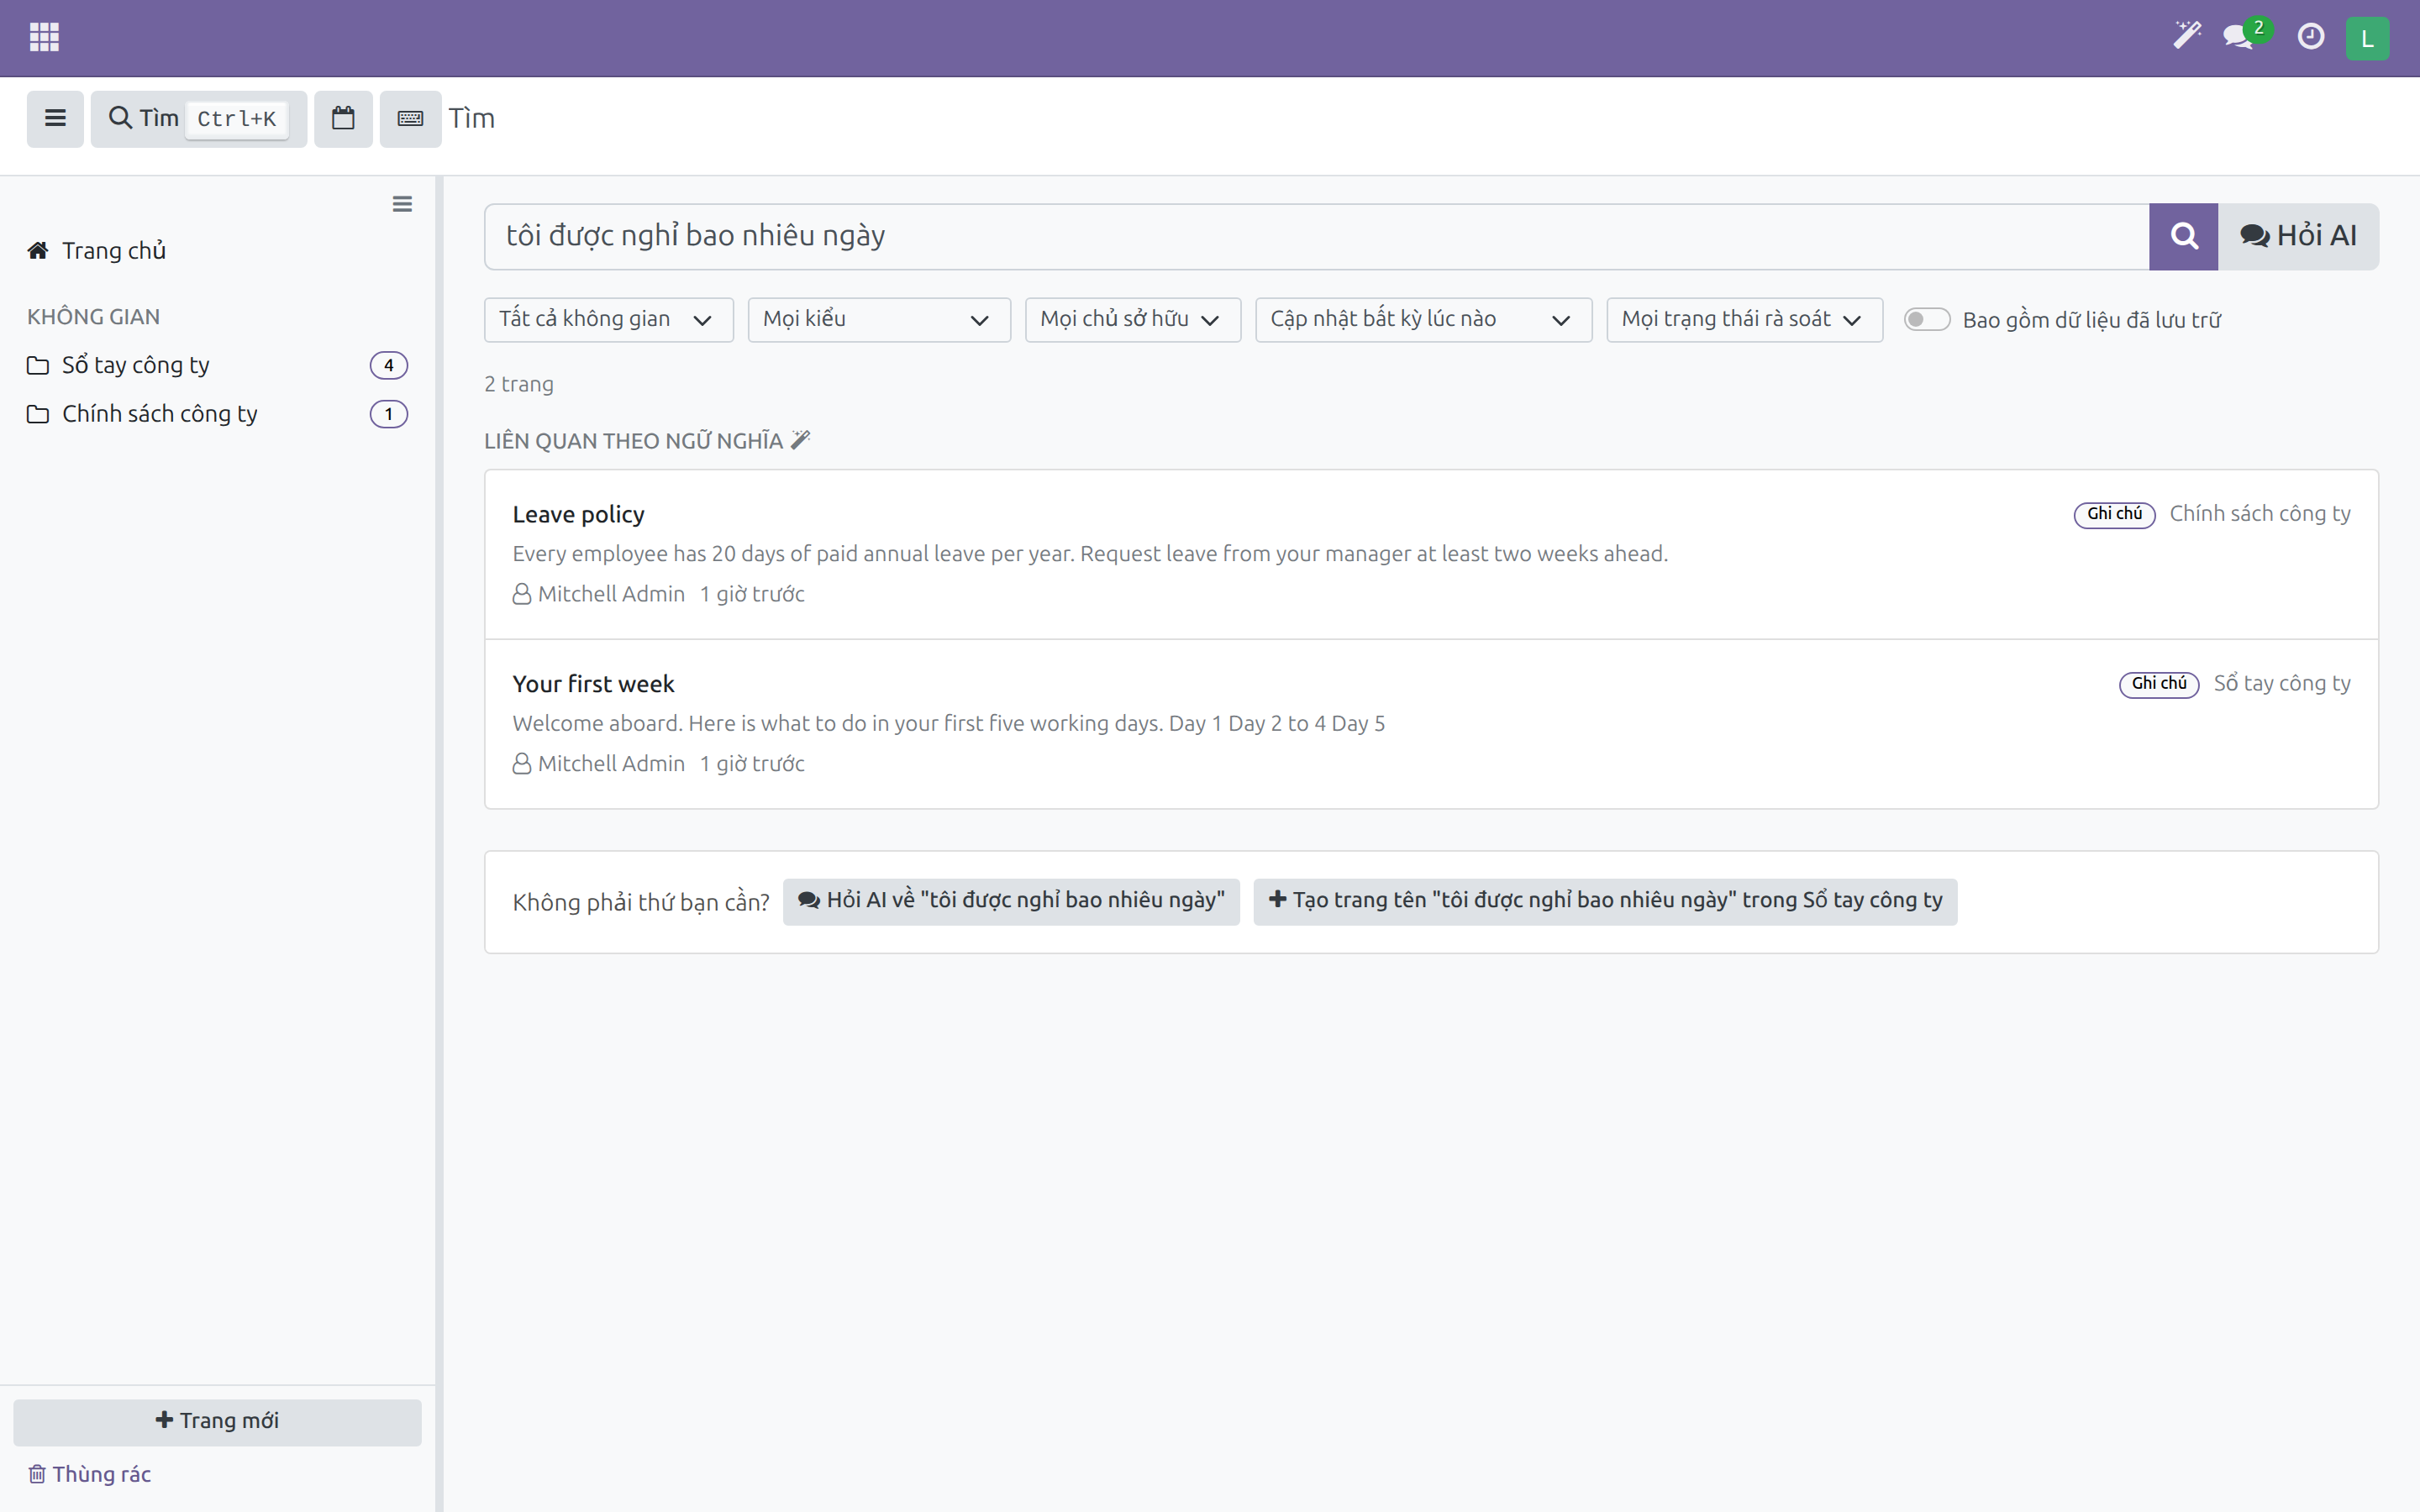Click Ghi chú badge on Leave policy
Screen dimensions: 2420x1512
(2114, 514)
